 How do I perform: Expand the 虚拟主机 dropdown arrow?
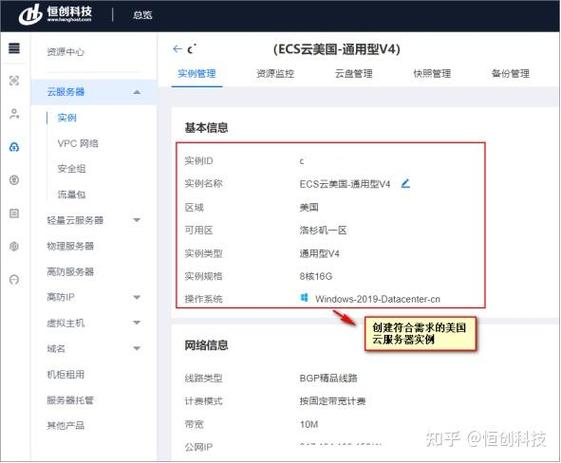[137, 322]
